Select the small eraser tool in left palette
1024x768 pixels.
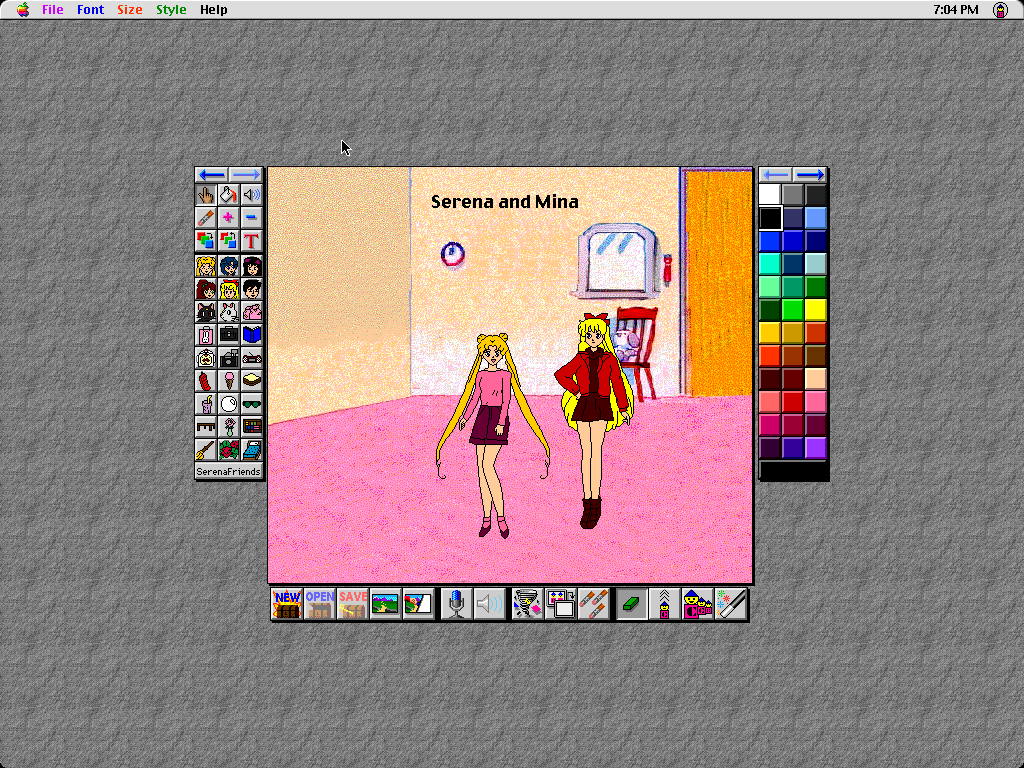pos(206,217)
